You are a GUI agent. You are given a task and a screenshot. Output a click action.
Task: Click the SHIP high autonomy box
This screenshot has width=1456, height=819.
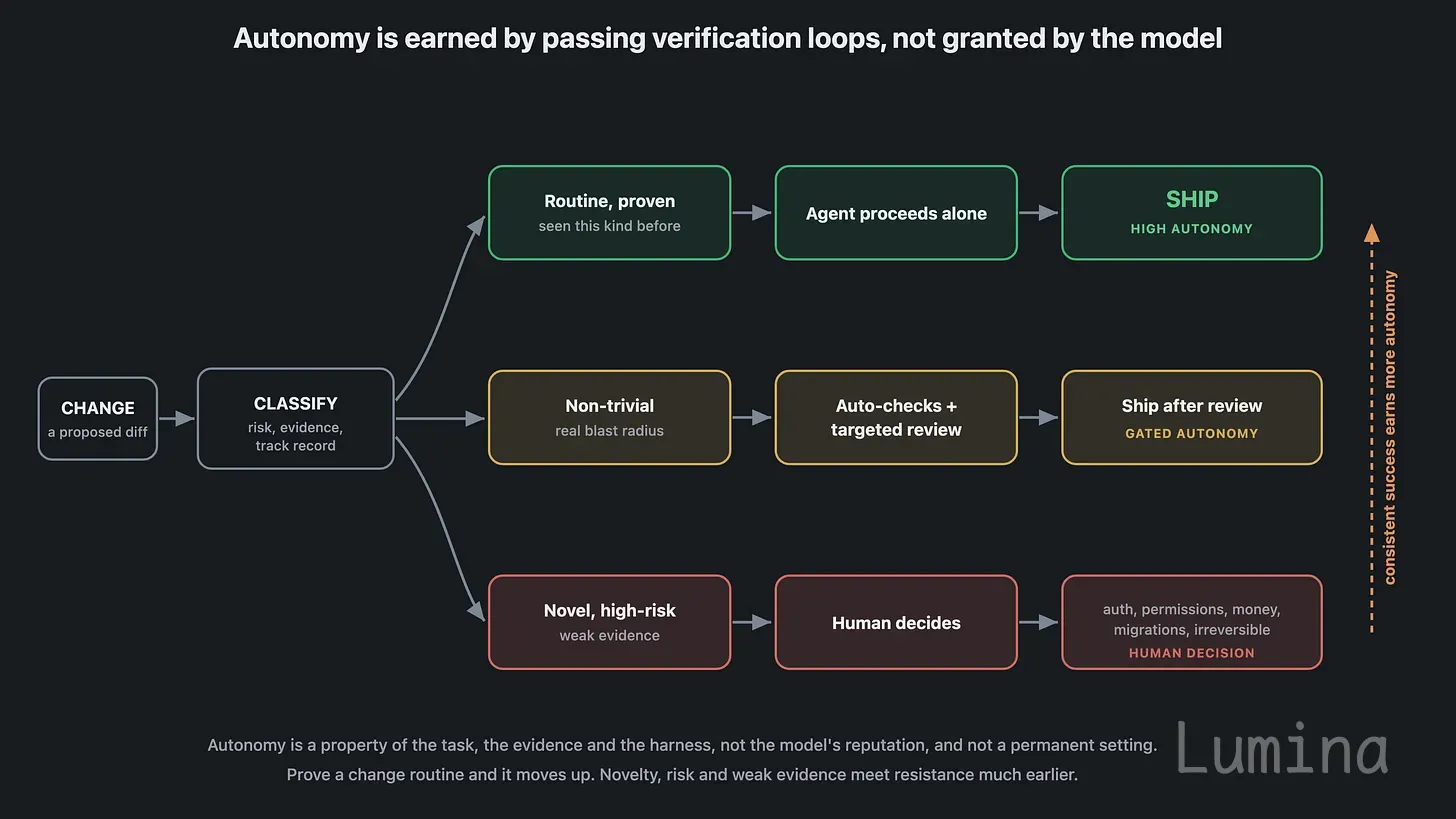tap(1192, 213)
